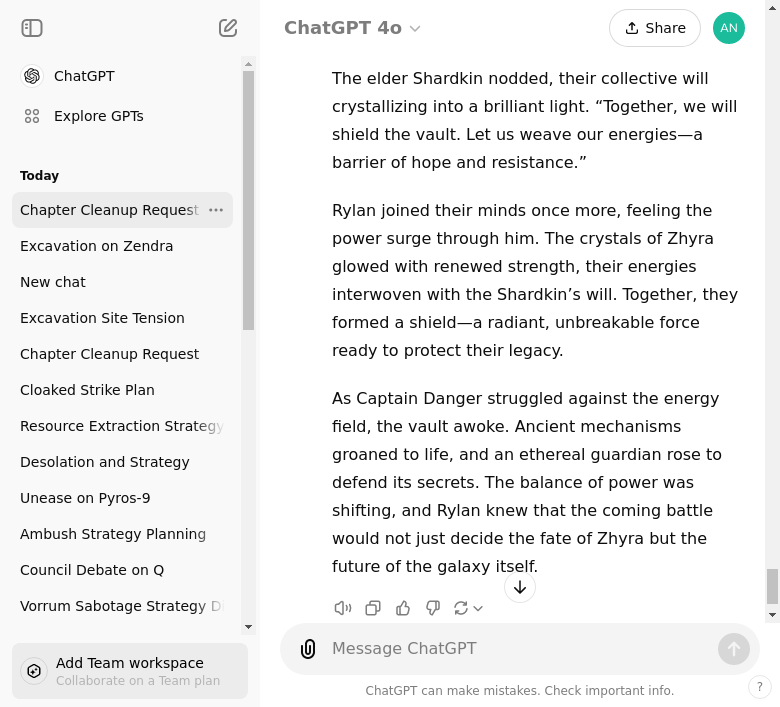Copy the response with the copy icon
Screen dimensions: 780x707
pyautogui.click(x=373, y=608)
